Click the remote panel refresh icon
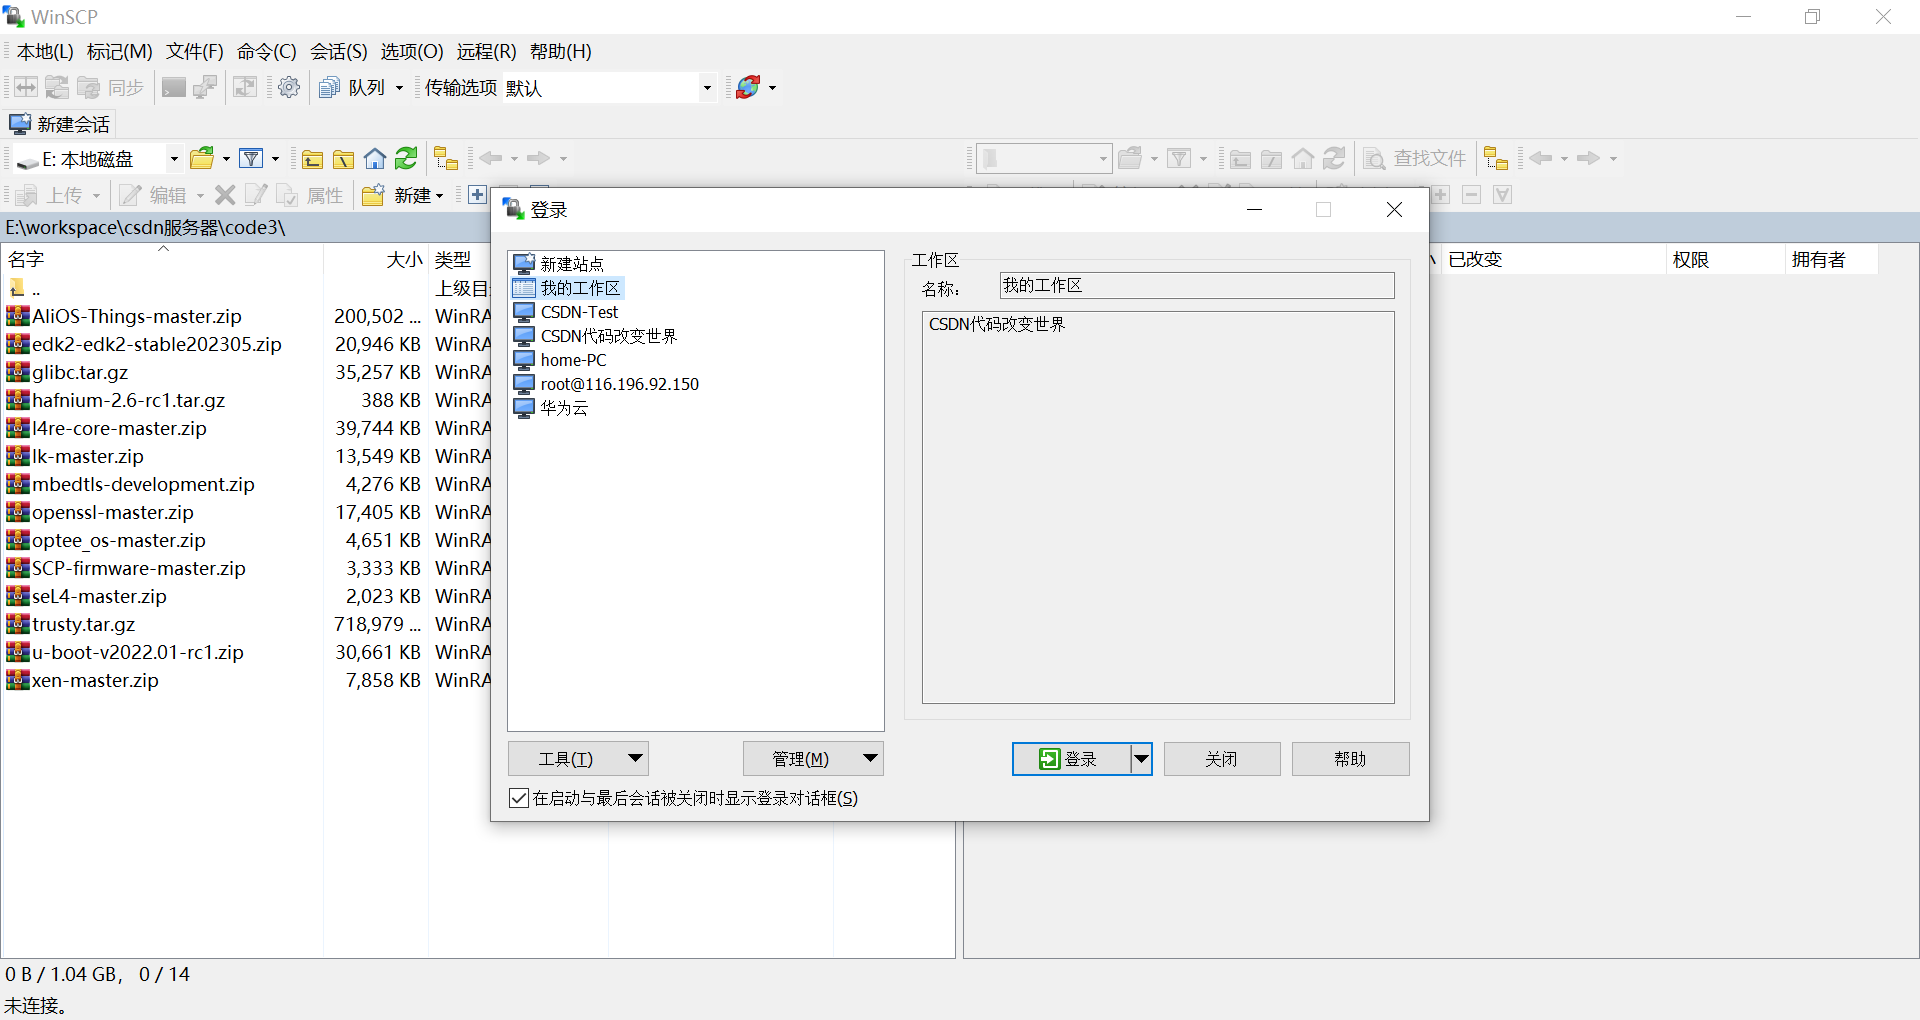 pos(1334,158)
